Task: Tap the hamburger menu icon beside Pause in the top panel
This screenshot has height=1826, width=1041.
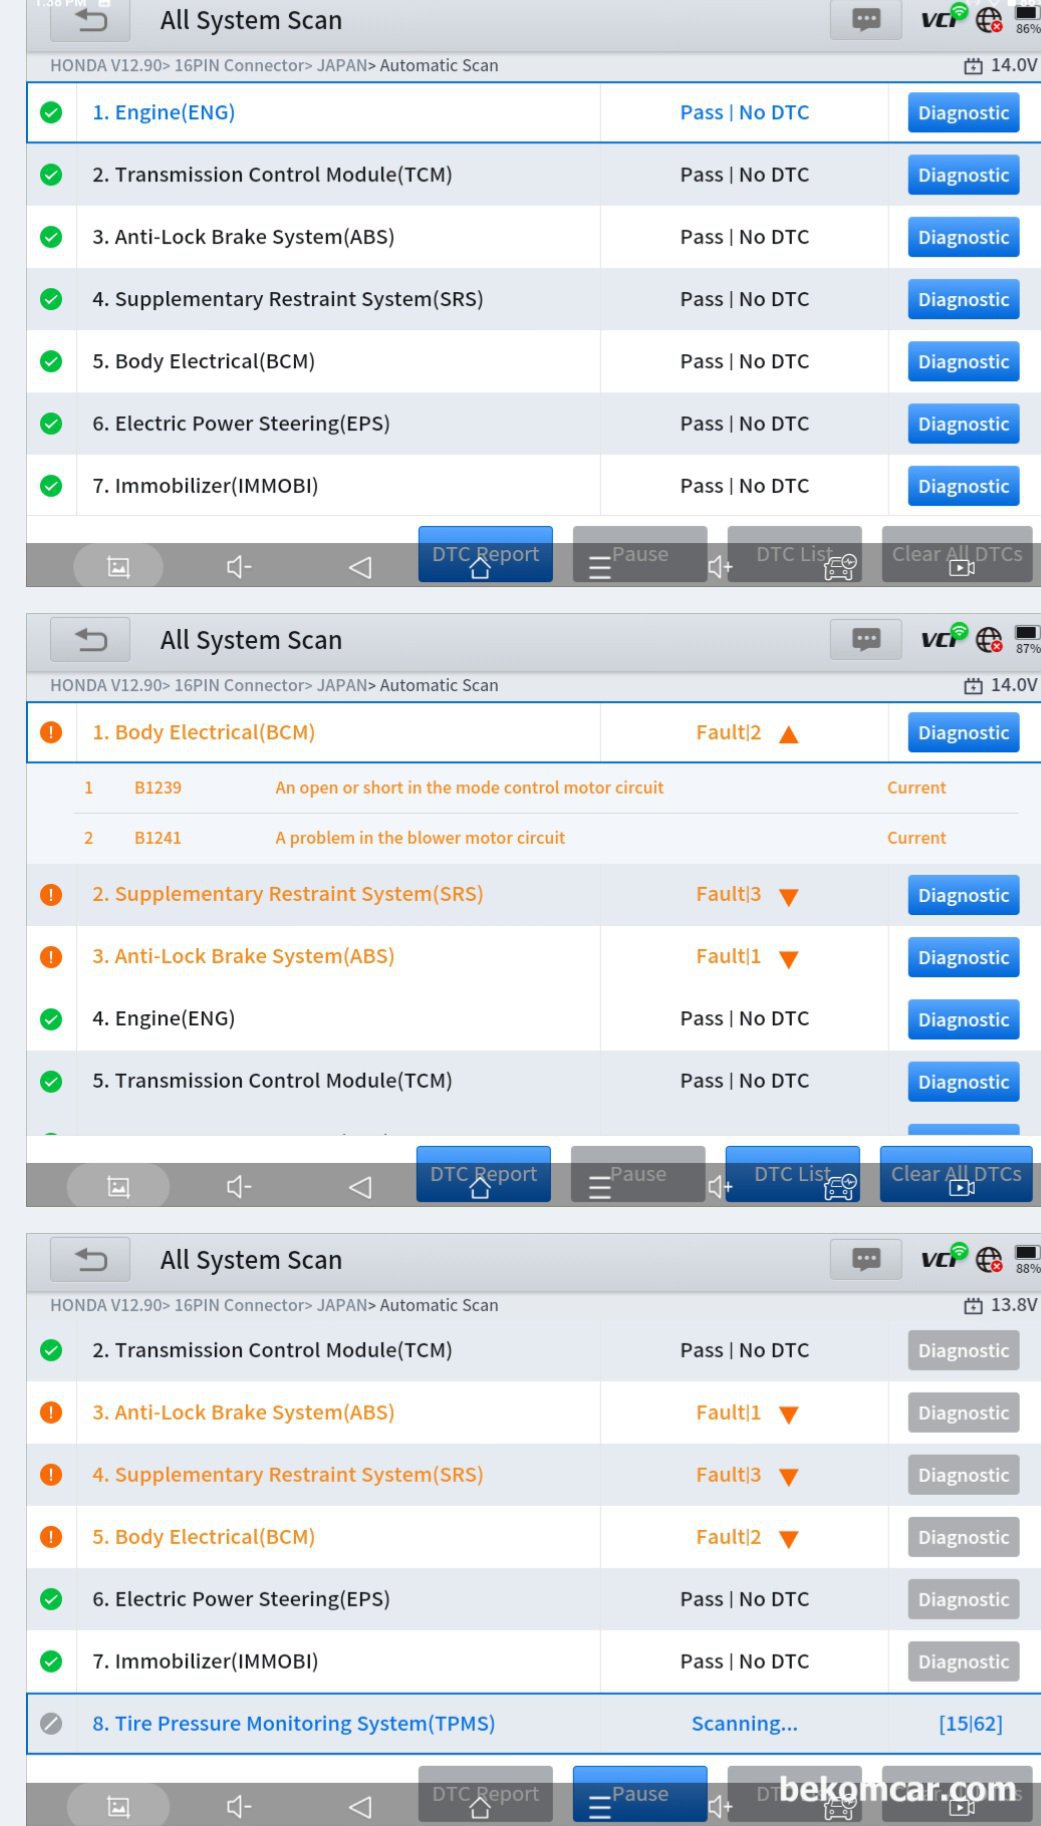Action: point(599,568)
